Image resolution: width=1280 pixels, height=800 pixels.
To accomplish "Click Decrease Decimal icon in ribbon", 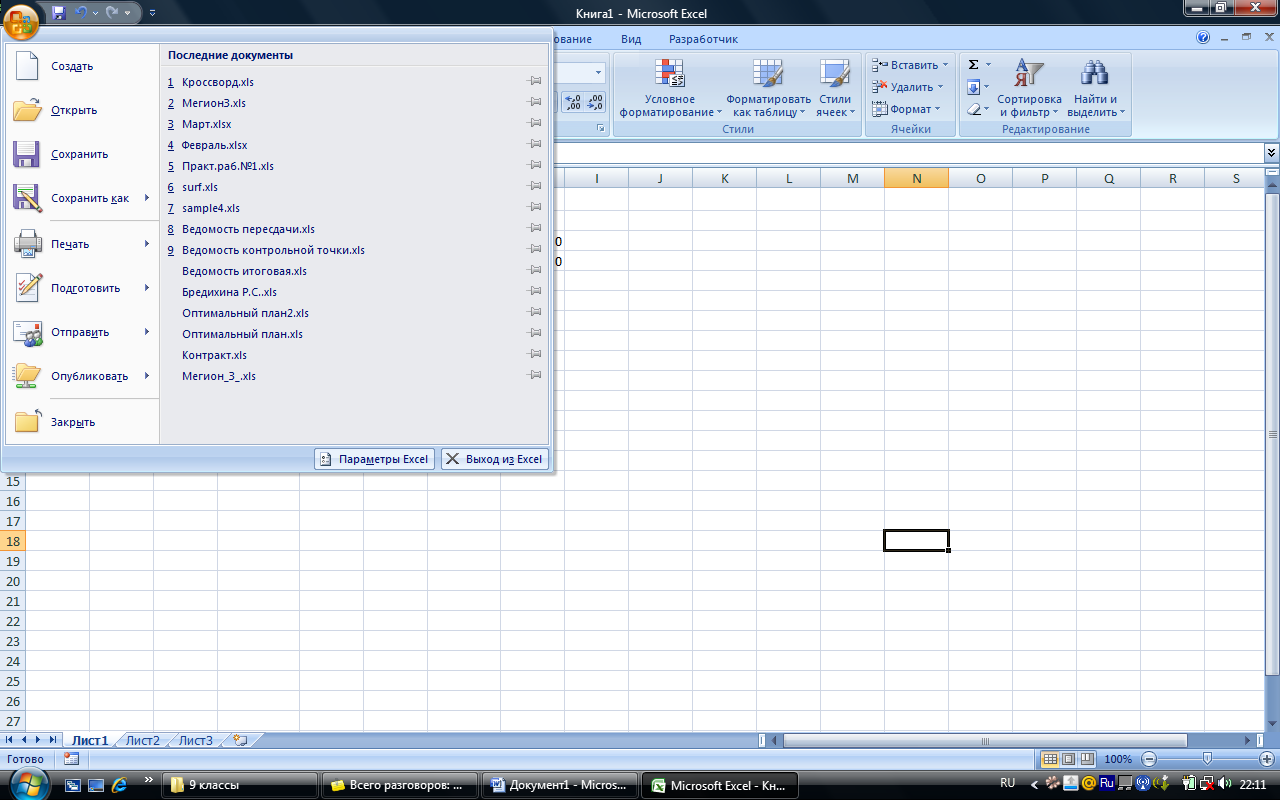I will click(596, 102).
